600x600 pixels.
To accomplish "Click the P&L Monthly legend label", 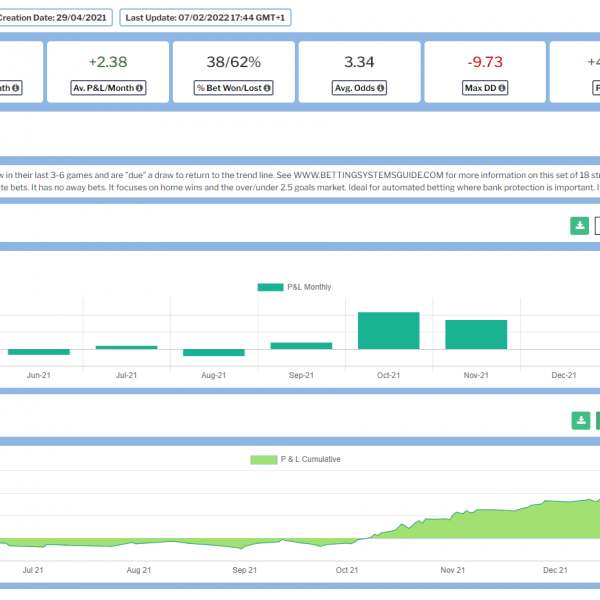I will (x=309, y=287).
